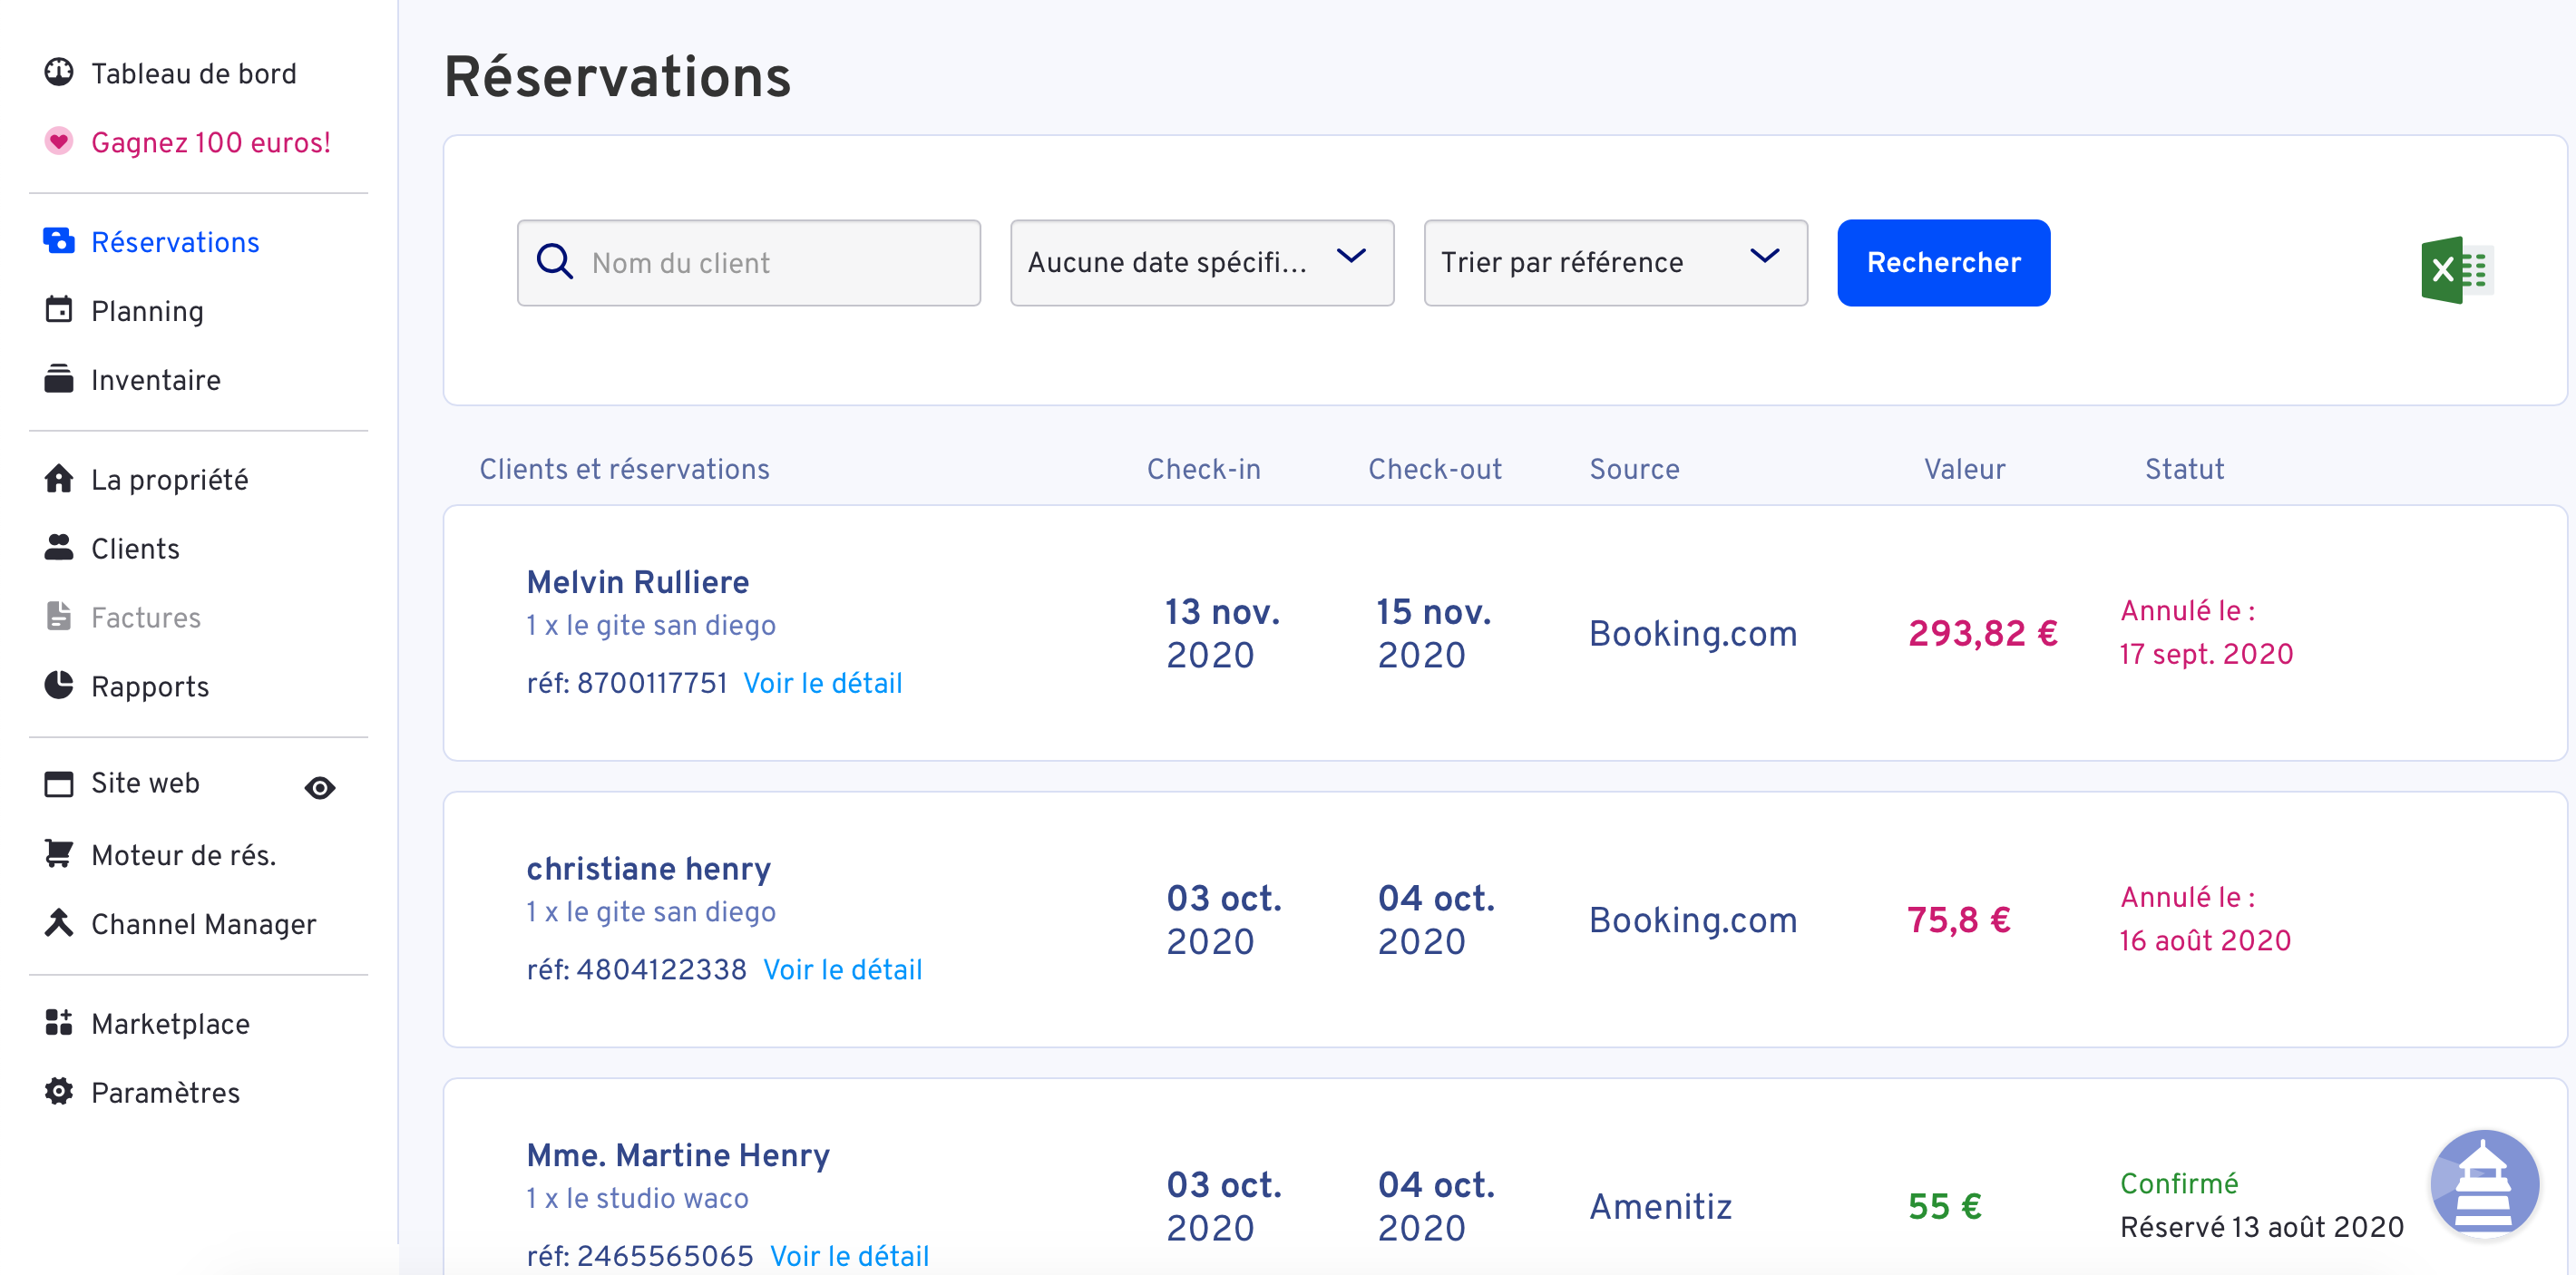Select the Réservations menu label

point(175,242)
